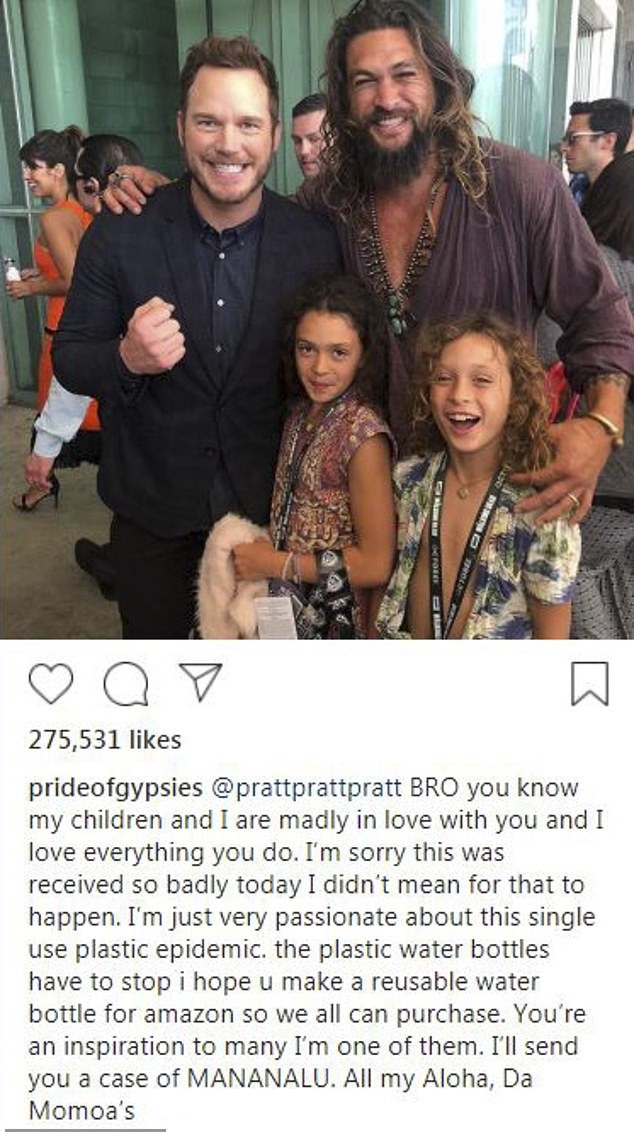The image size is (634, 1132).
Task: Like the post with the heart icon
Action: pos(51,683)
